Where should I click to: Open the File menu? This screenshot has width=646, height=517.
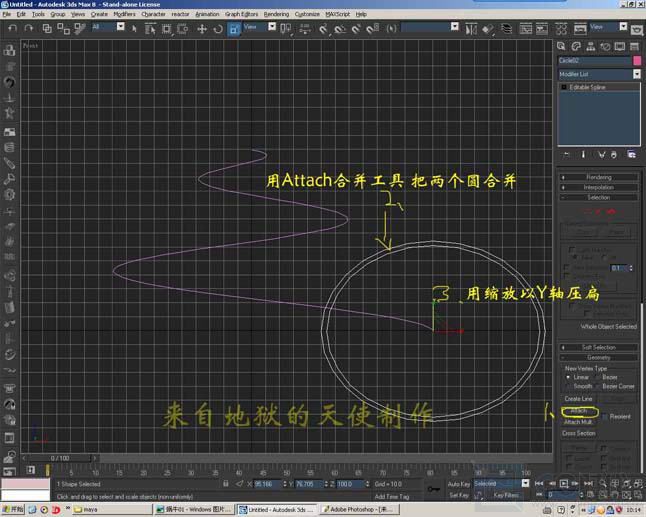tap(7, 14)
